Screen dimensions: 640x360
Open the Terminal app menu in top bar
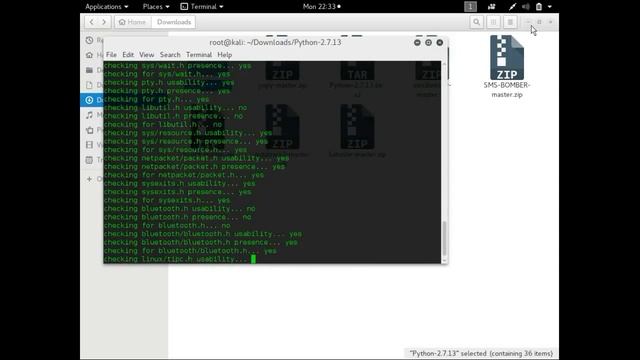coord(202,7)
